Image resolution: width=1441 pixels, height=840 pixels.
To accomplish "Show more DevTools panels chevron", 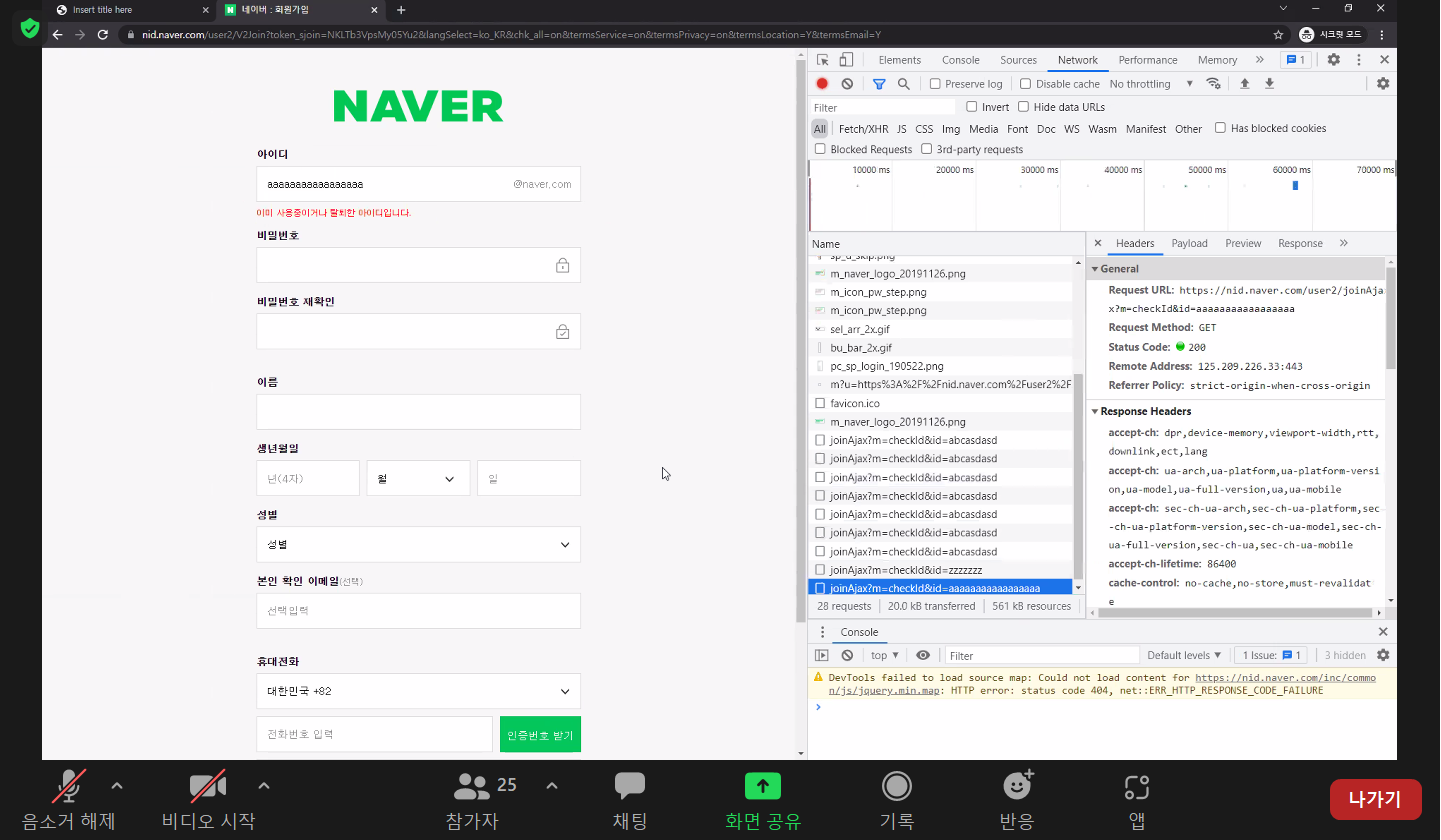I will (x=1259, y=60).
